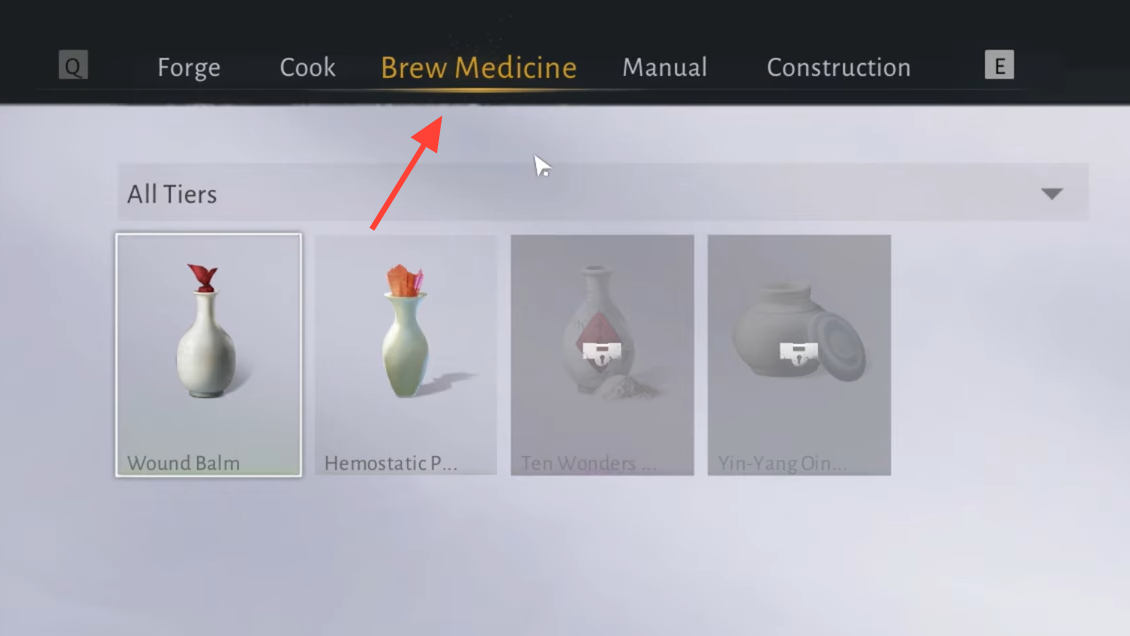Open the Brew Medicine tab
The width and height of the screenshot is (1130, 636).
pos(479,67)
